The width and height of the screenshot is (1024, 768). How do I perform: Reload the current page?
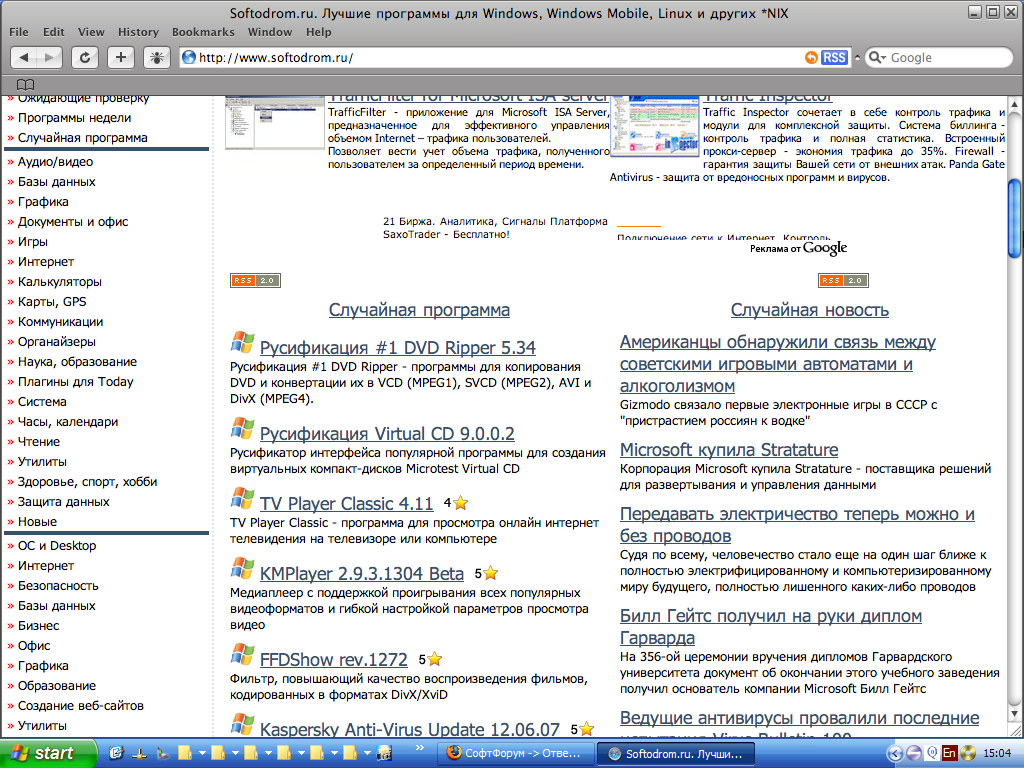pyautogui.click(x=85, y=57)
